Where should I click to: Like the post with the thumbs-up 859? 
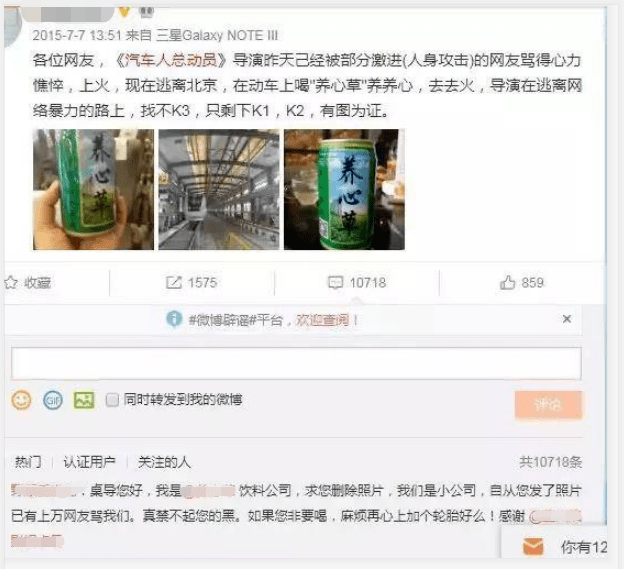(507, 282)
